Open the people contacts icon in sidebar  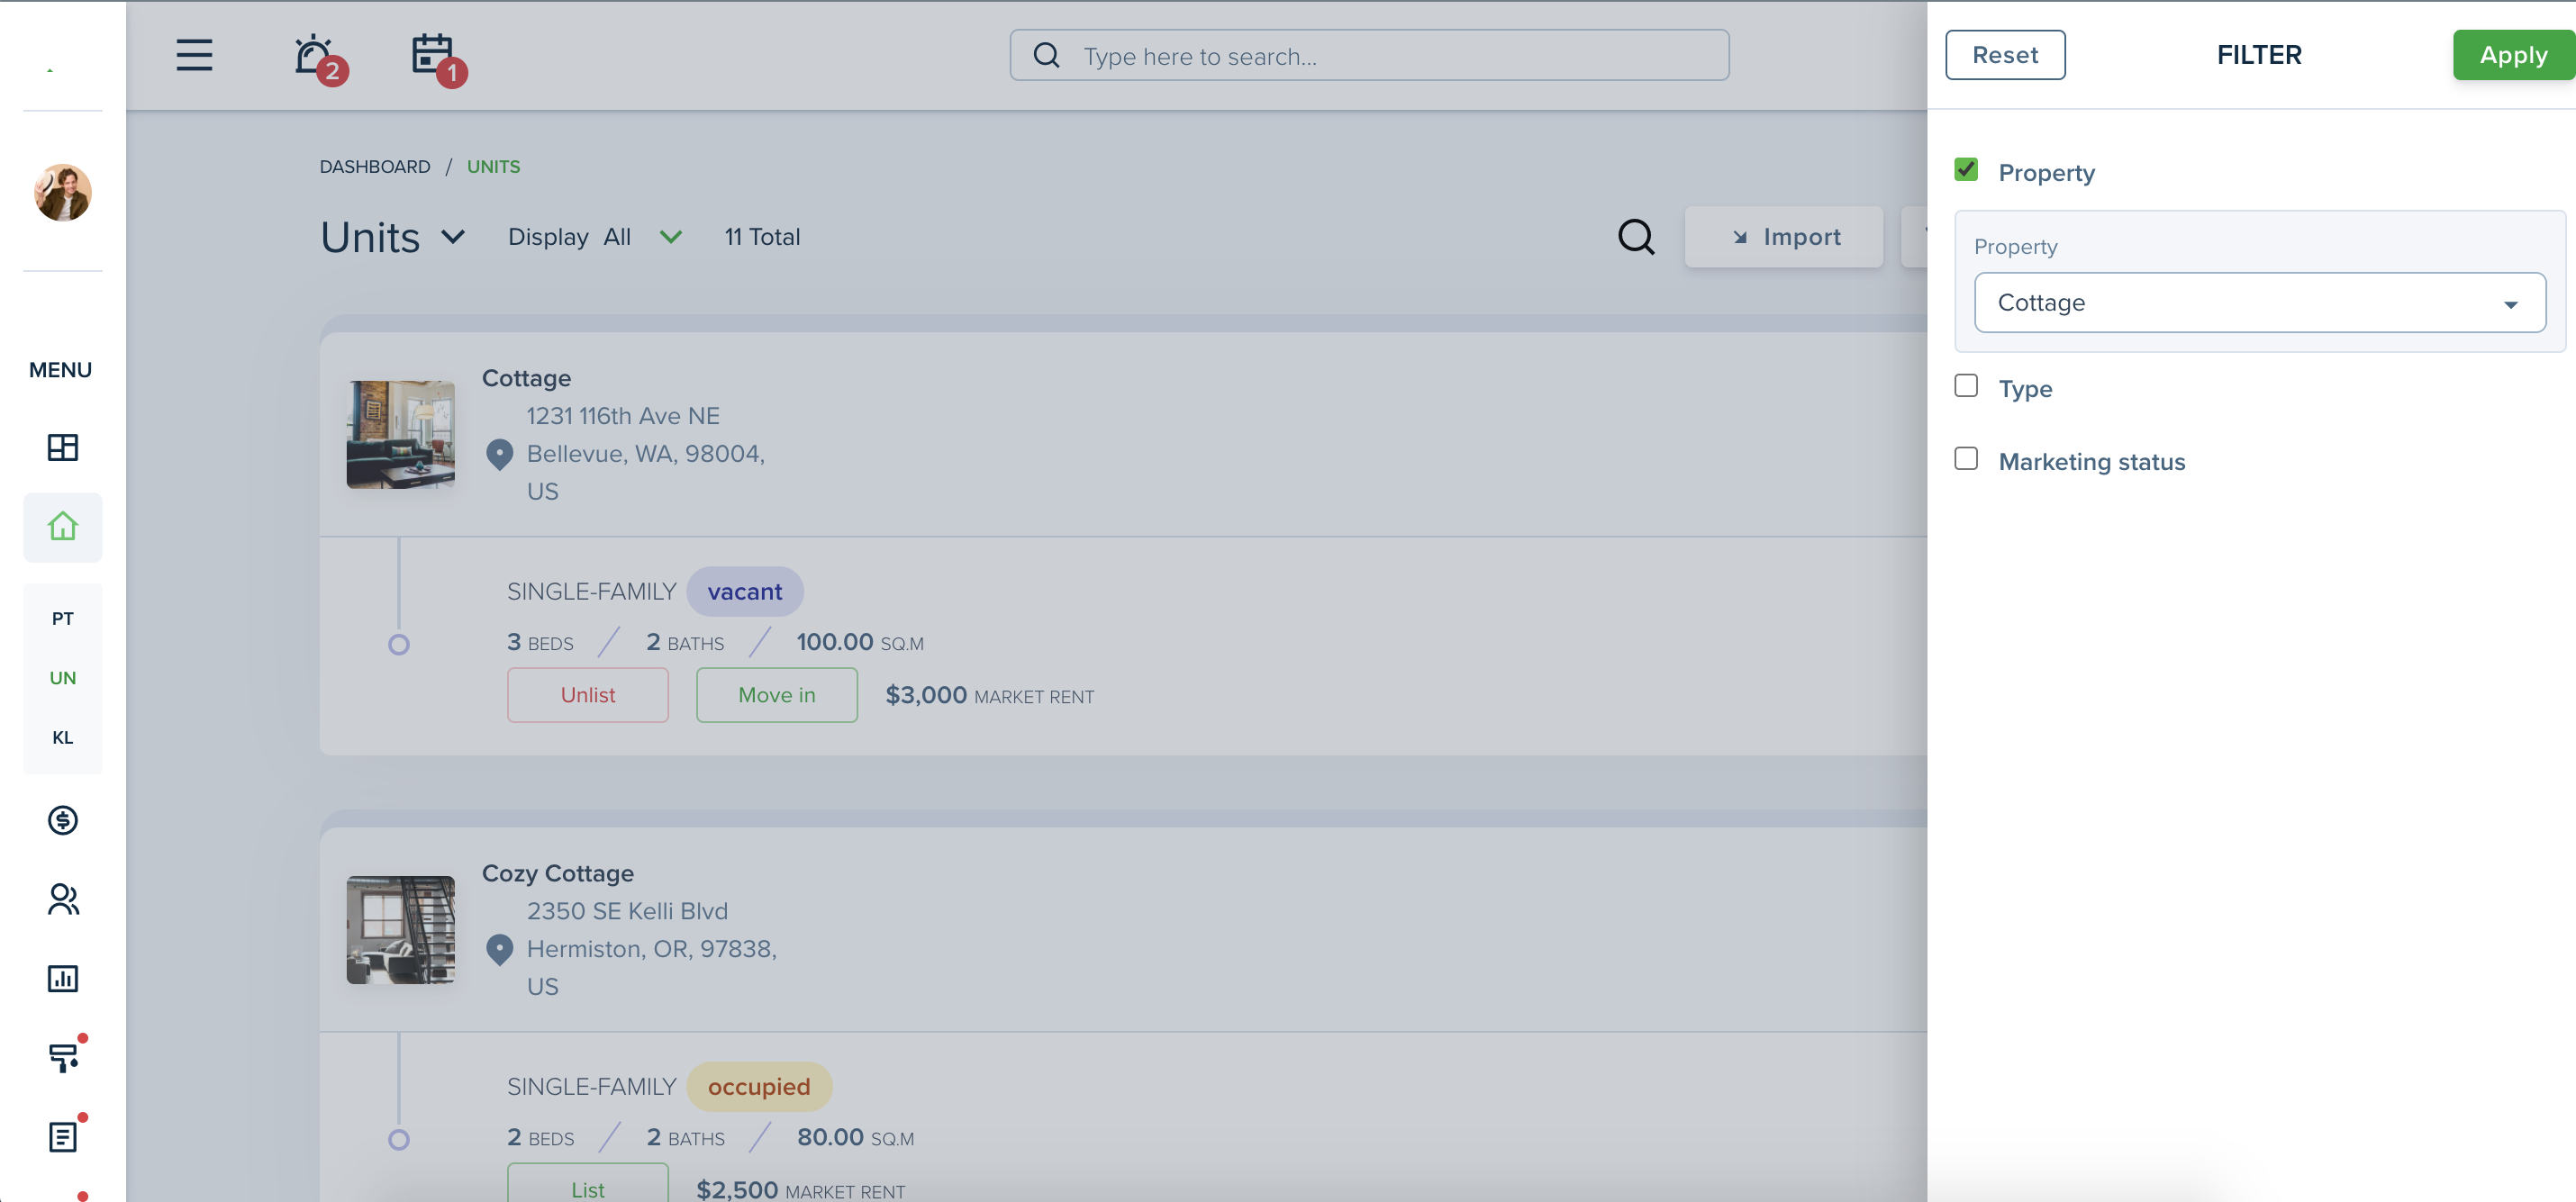point(62,899)
